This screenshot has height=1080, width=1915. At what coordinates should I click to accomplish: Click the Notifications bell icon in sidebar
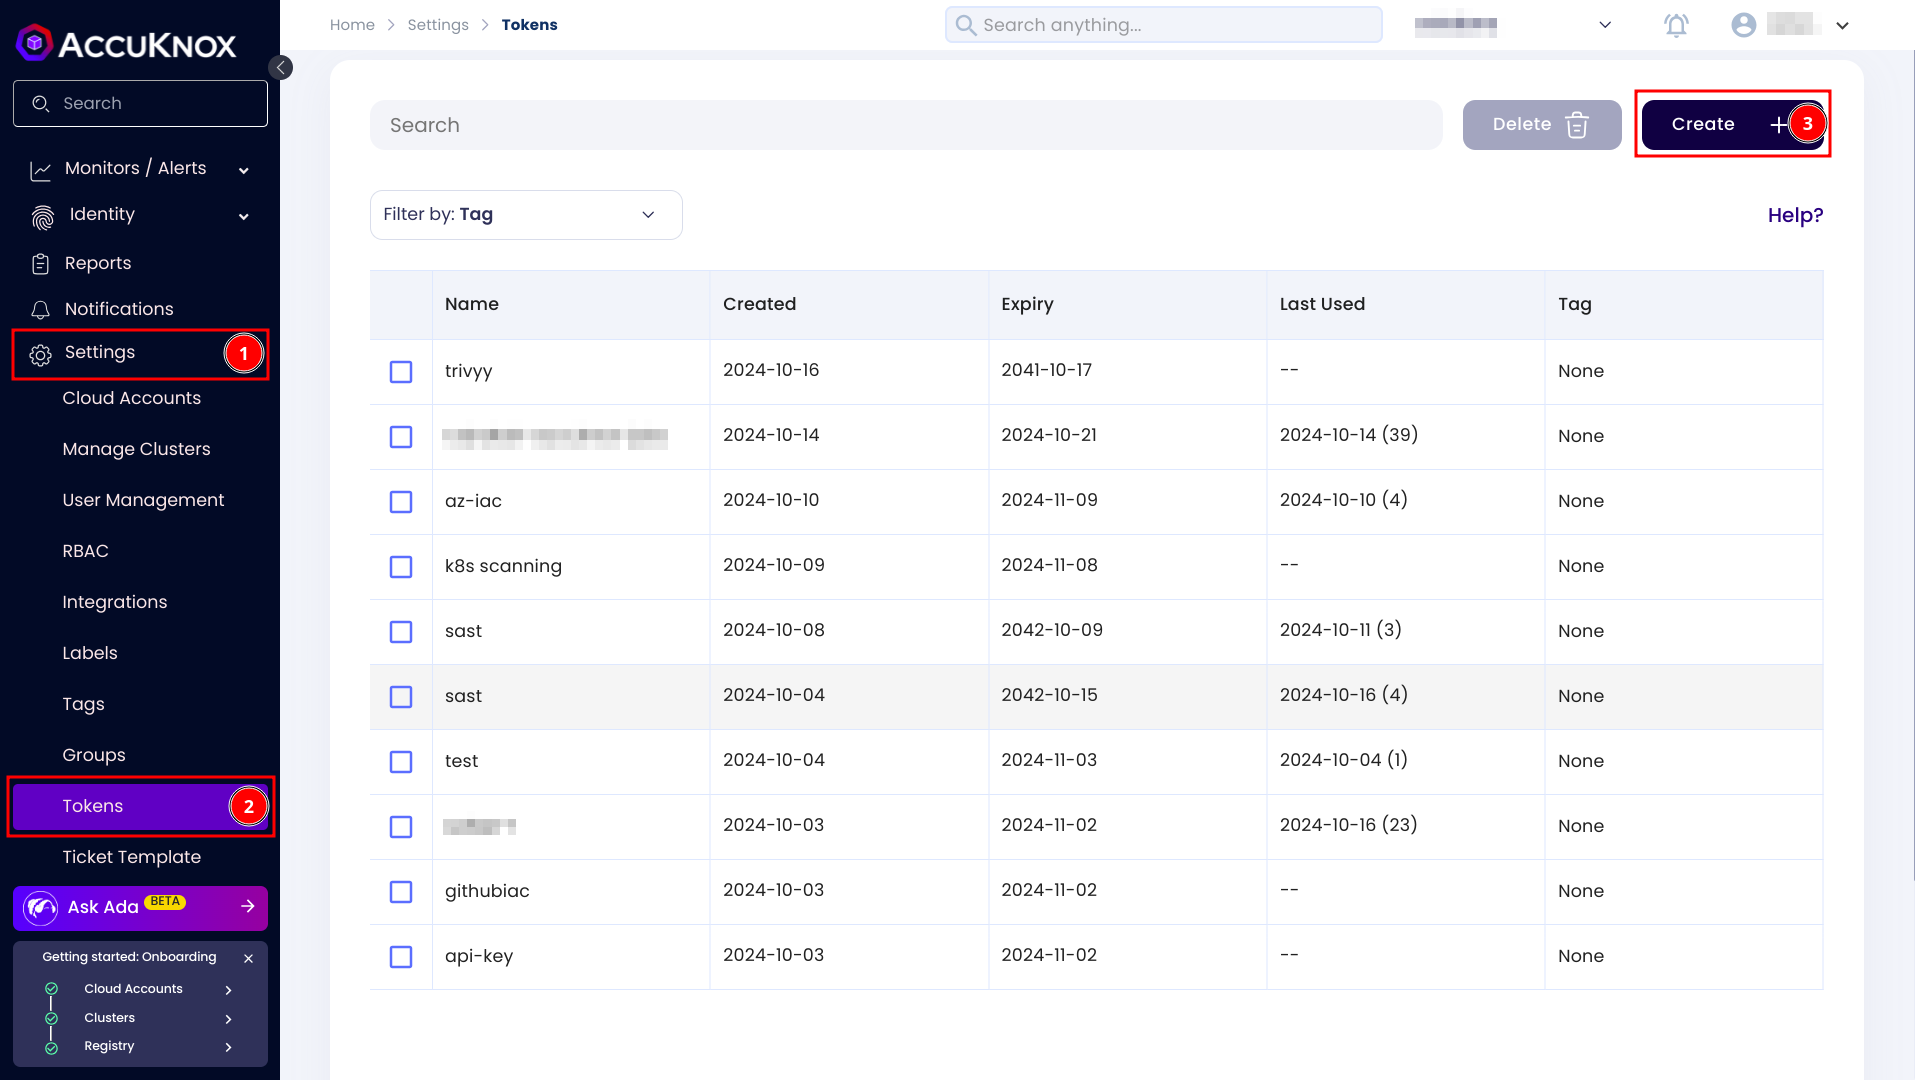tap(40, 310)
